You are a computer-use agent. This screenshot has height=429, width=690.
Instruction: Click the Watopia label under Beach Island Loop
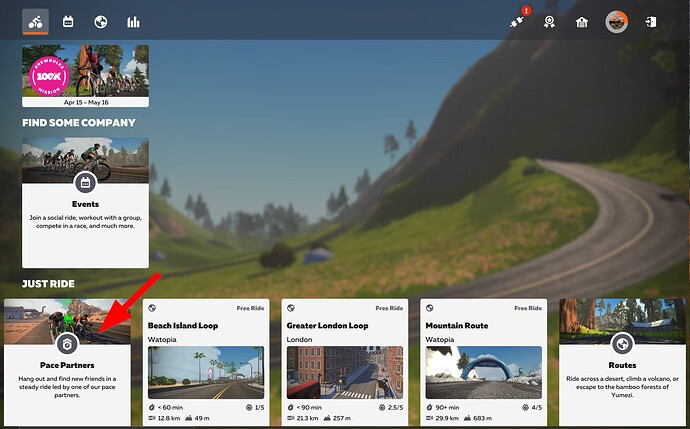[x=162, y=340]
